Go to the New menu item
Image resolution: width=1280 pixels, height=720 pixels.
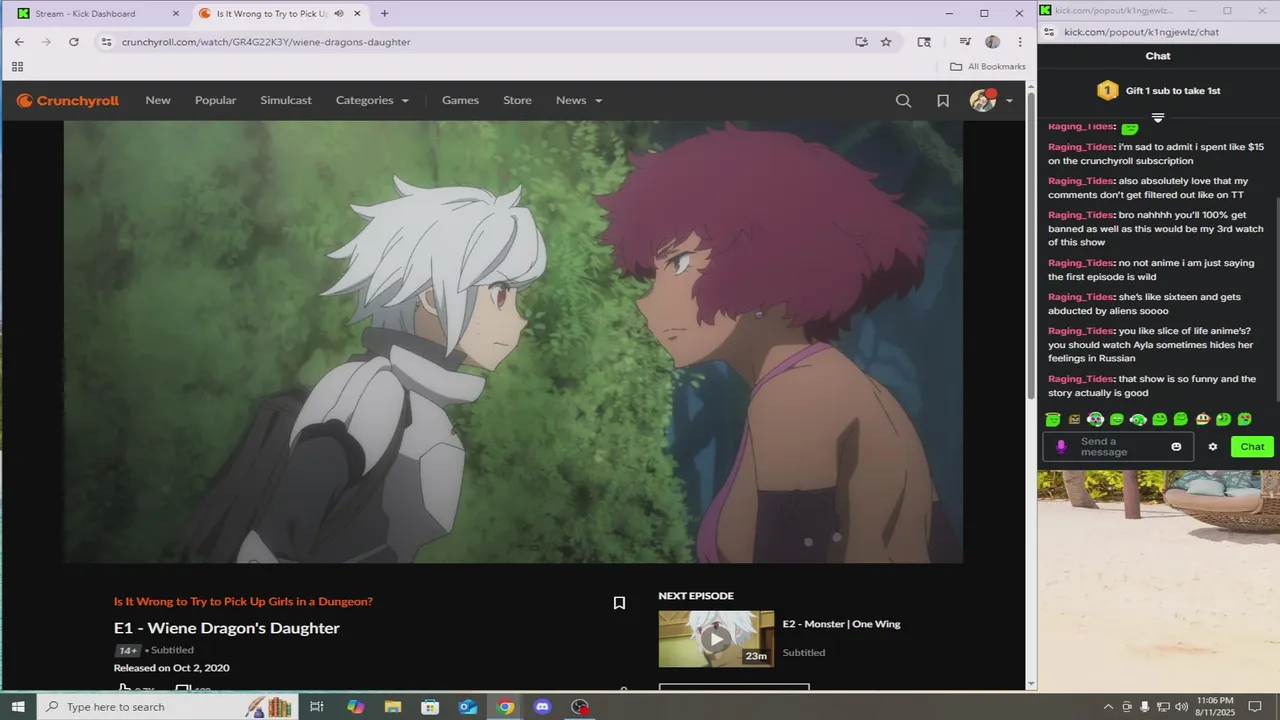[158, 100]
